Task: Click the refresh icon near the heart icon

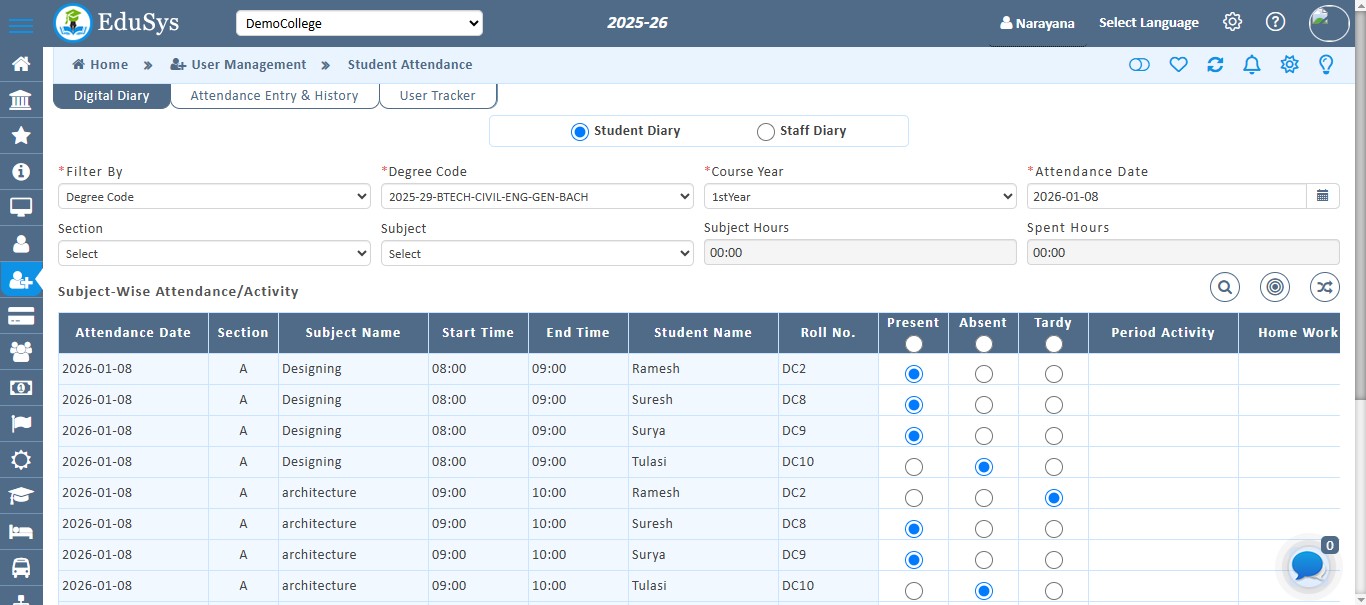Action: click(1215, 64)
